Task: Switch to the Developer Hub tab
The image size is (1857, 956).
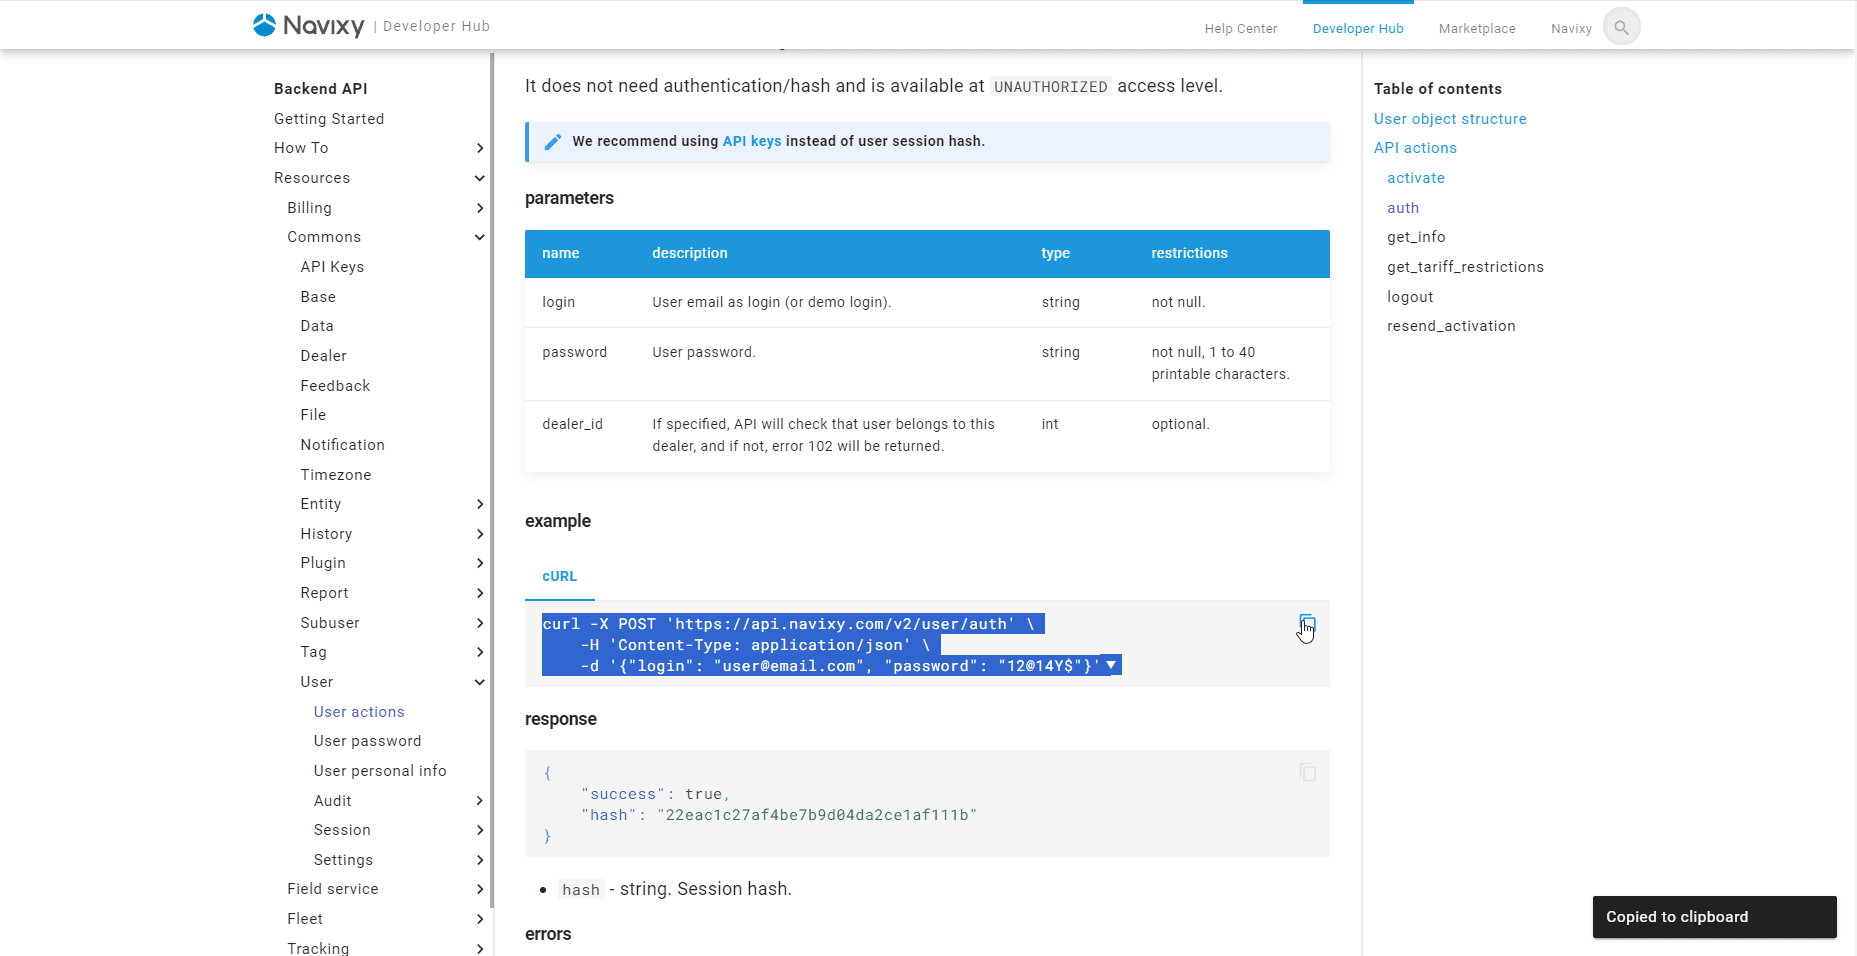Action: point(1358,28)
